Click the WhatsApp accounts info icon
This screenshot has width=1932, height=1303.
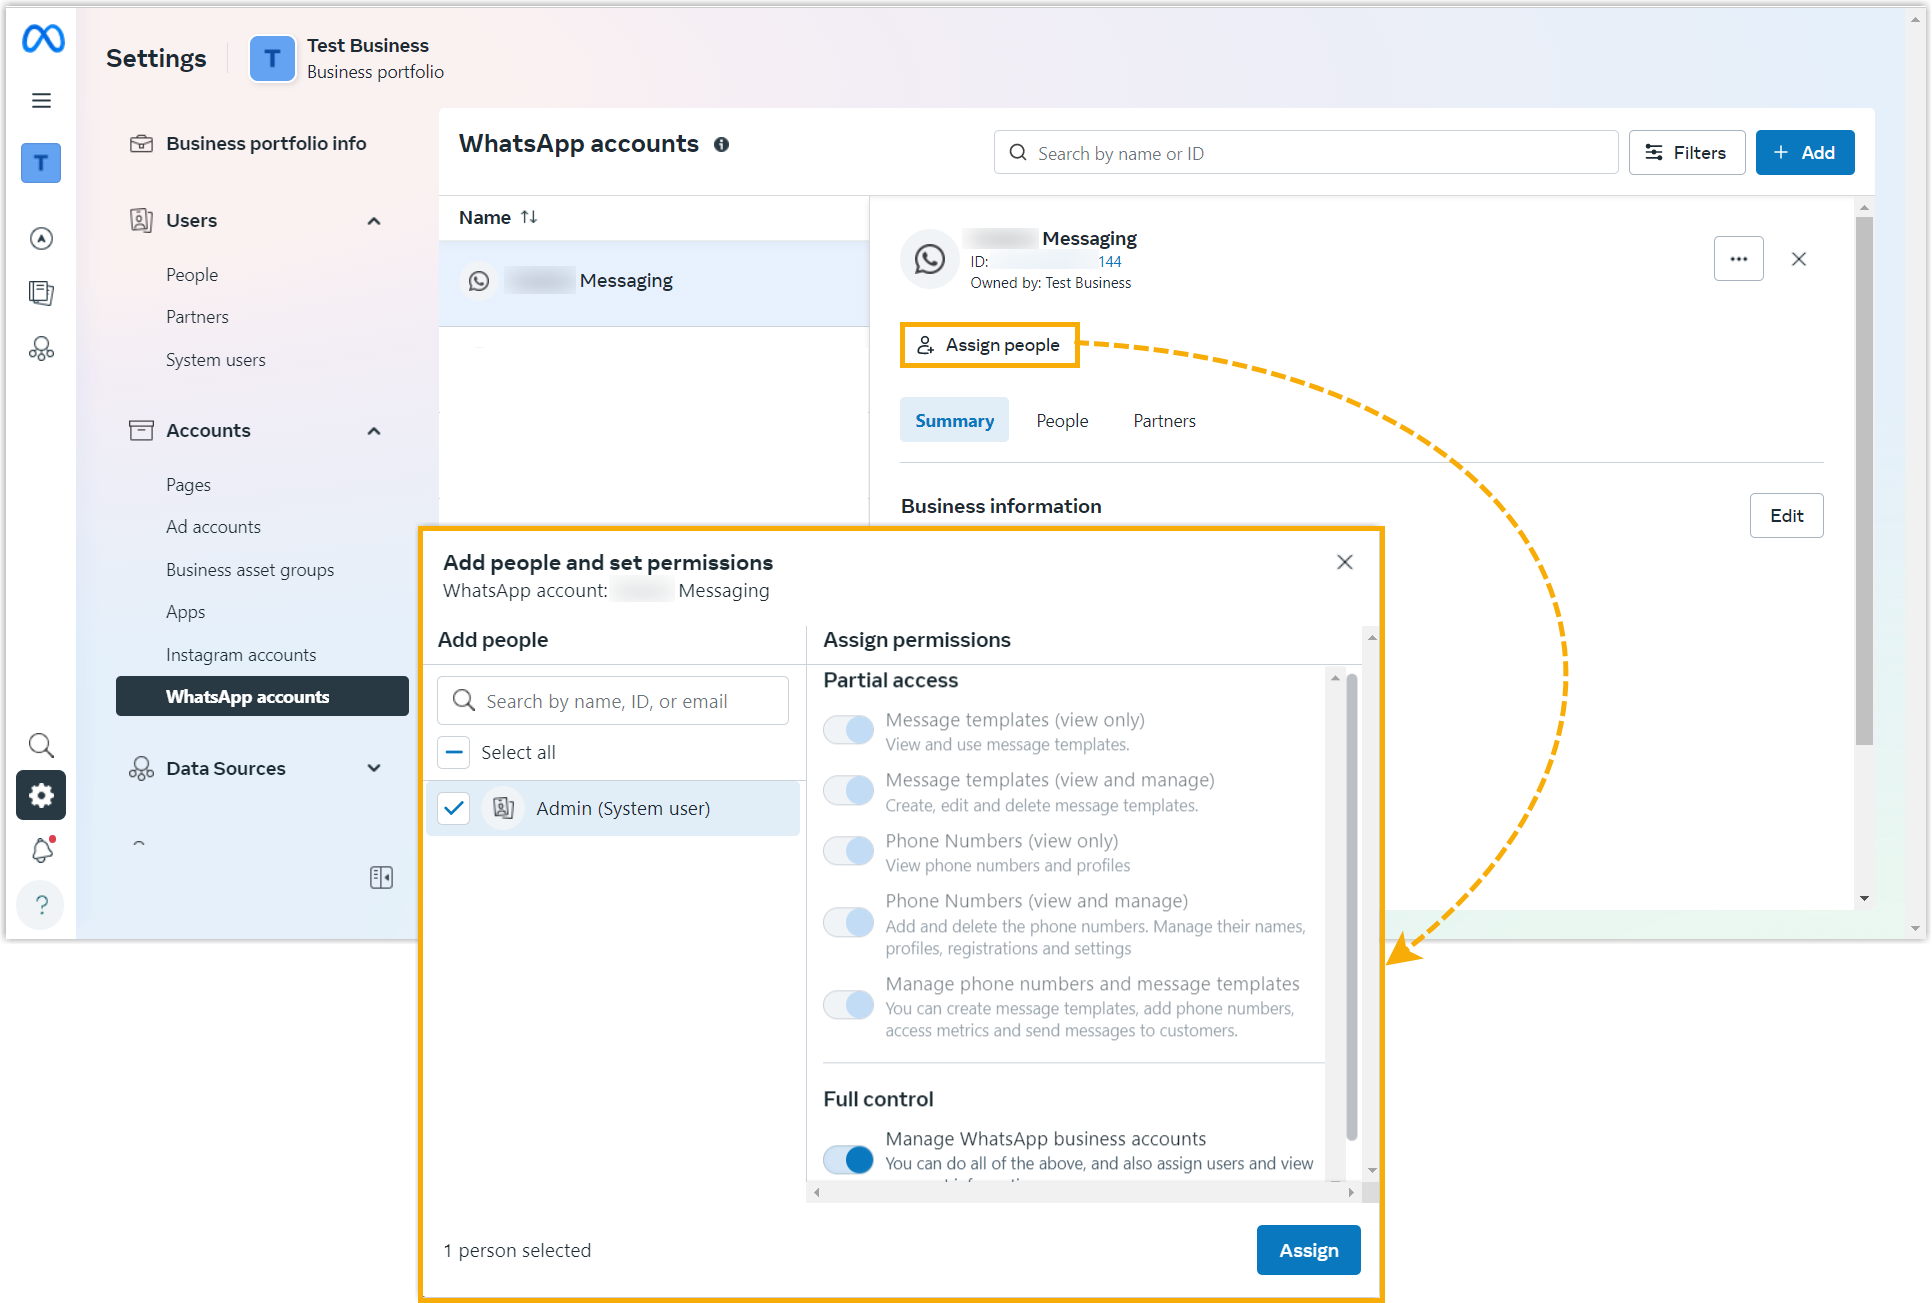point(721,145)
